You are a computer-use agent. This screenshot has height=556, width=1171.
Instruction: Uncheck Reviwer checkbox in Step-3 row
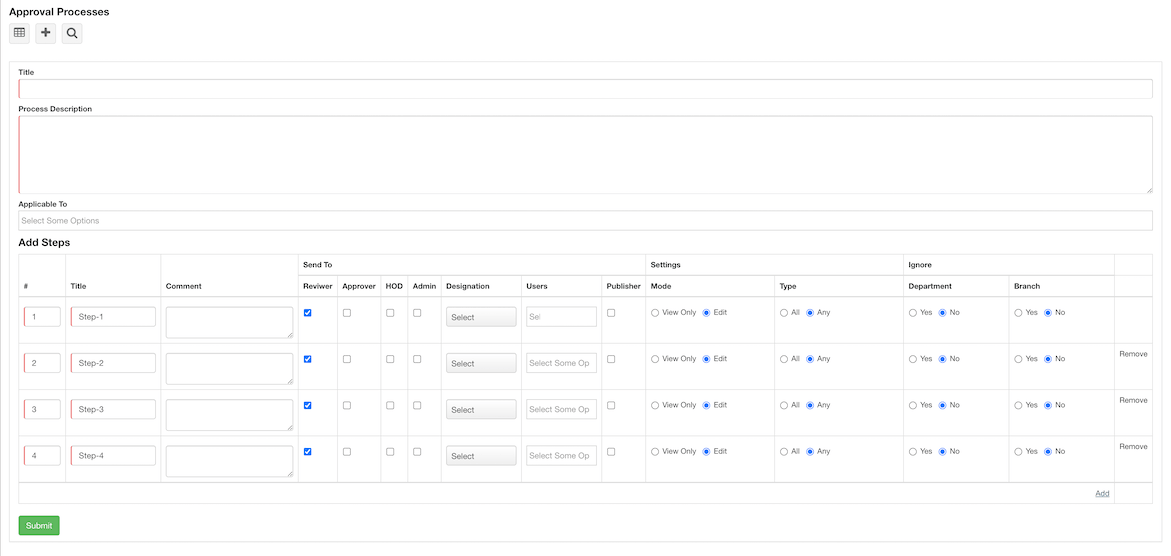click(308, 406)
